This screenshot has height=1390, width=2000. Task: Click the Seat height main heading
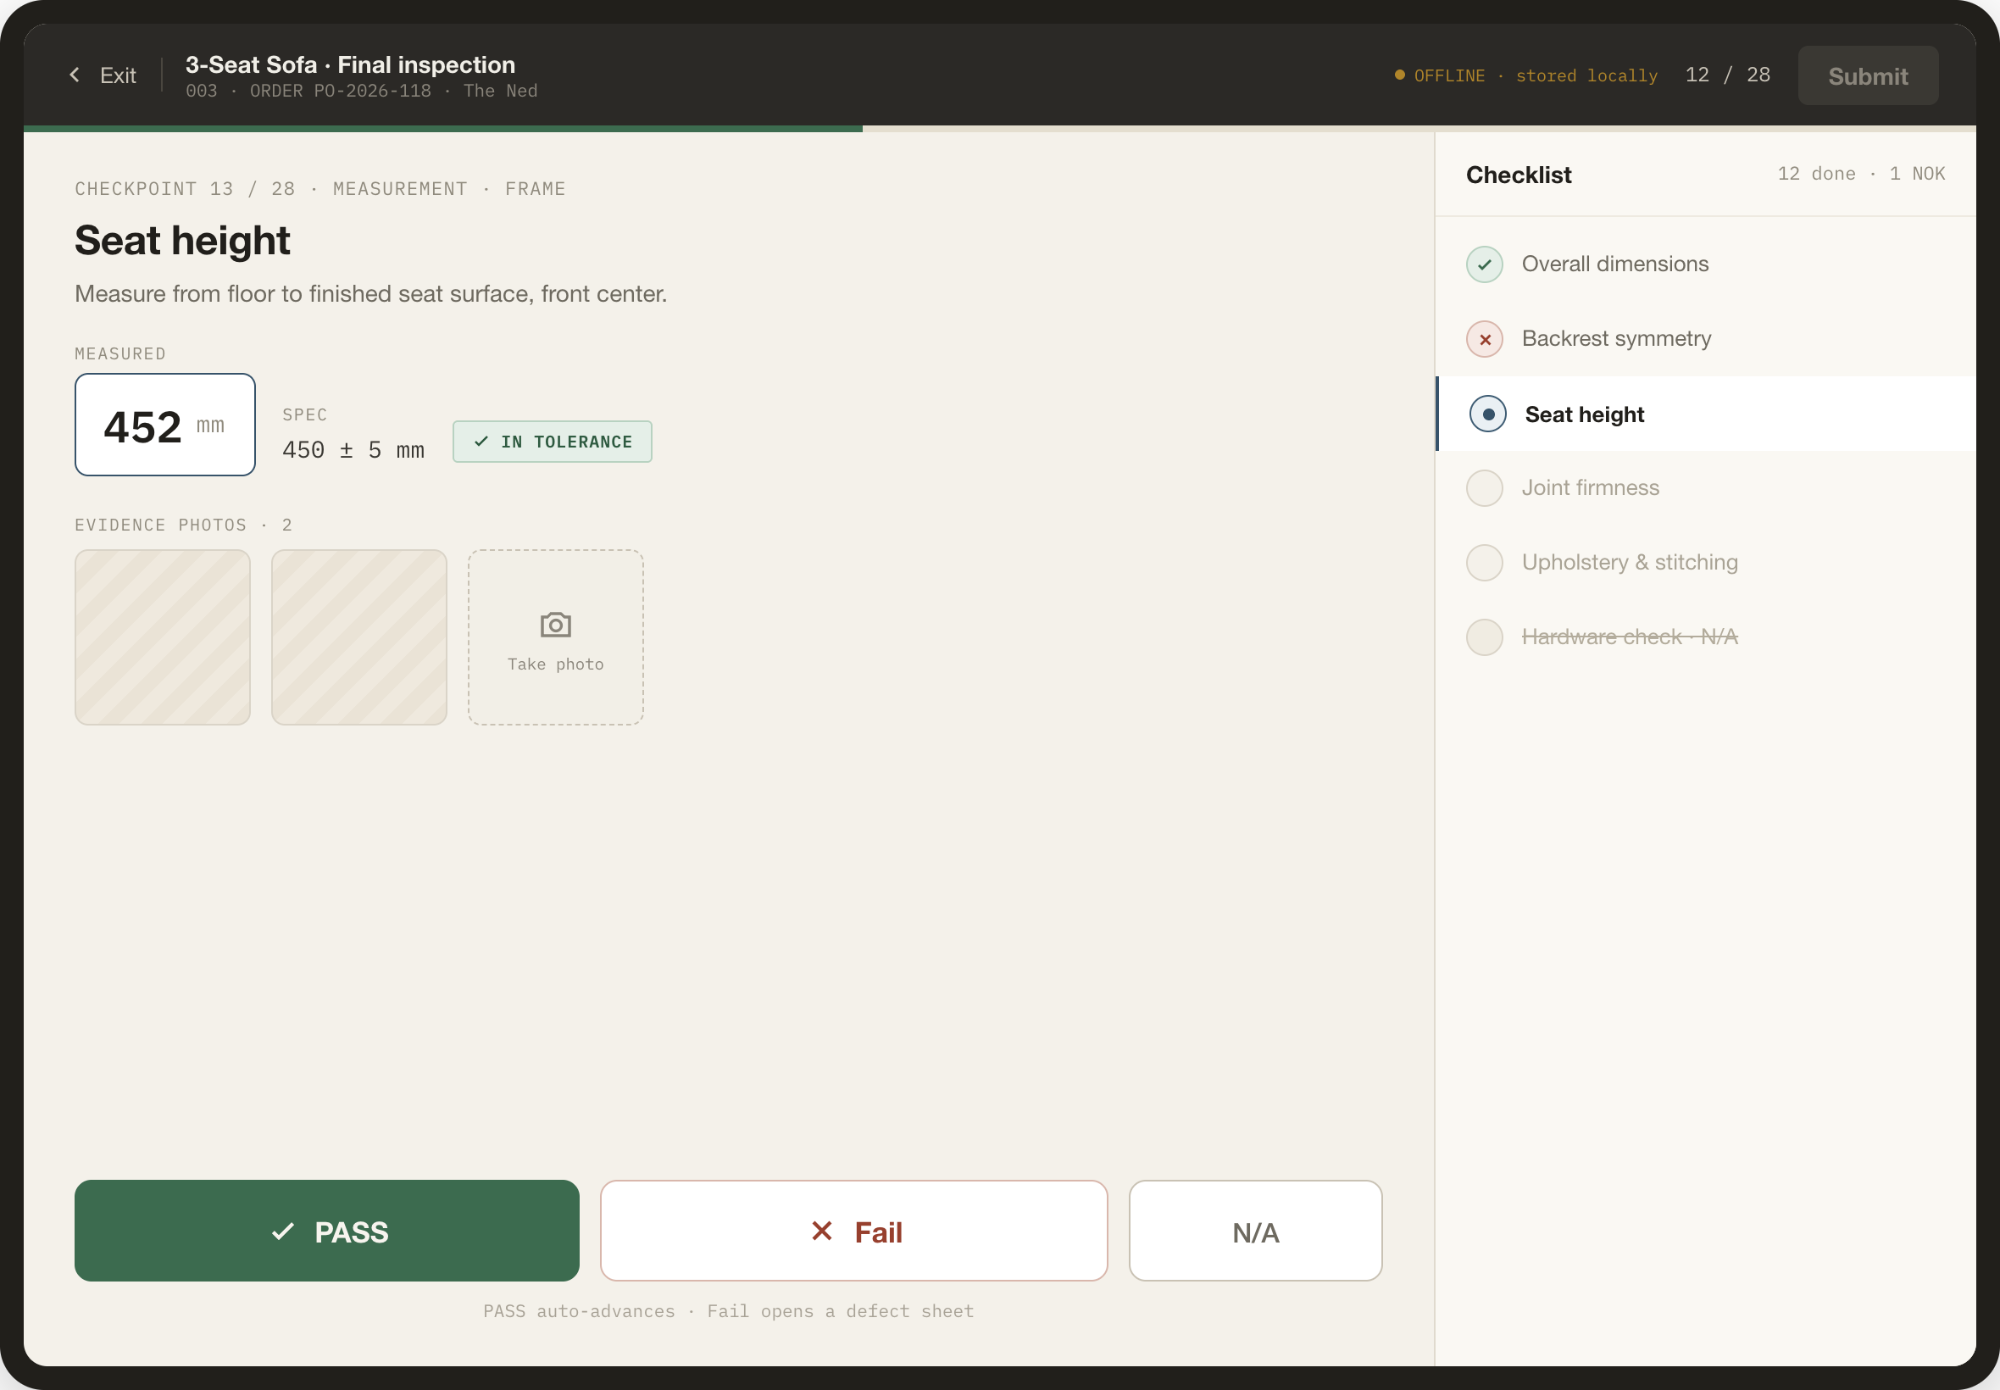coord(182,241)
